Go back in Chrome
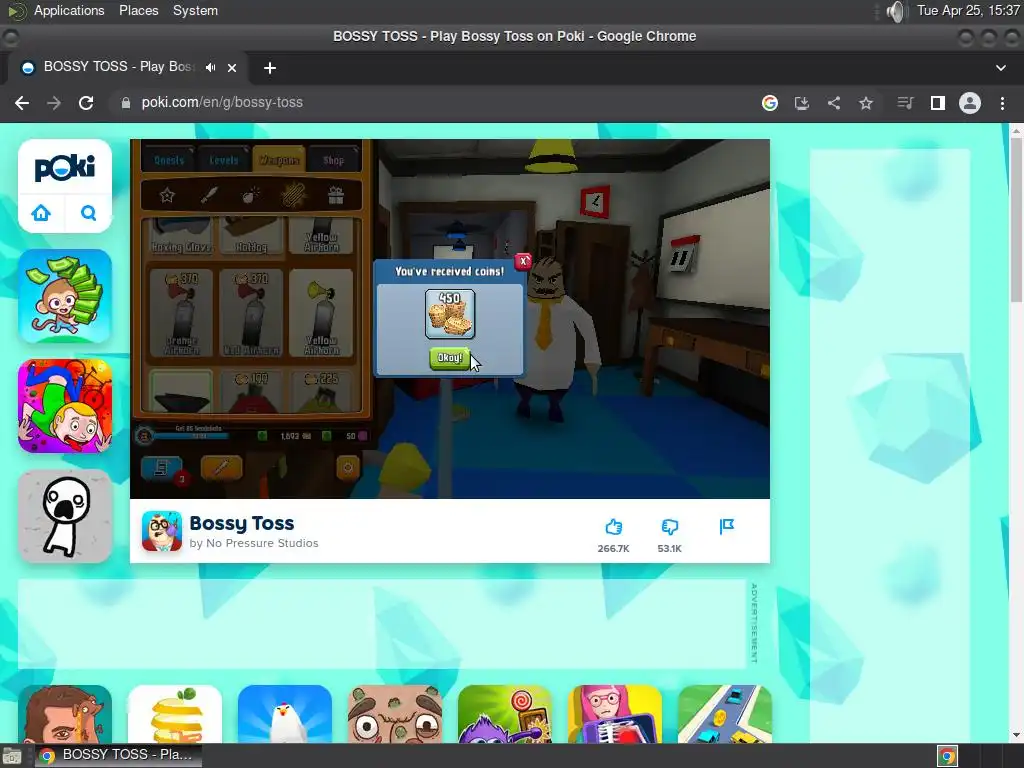This screenshot has width=1024, height=768. (x=22, y=103)
